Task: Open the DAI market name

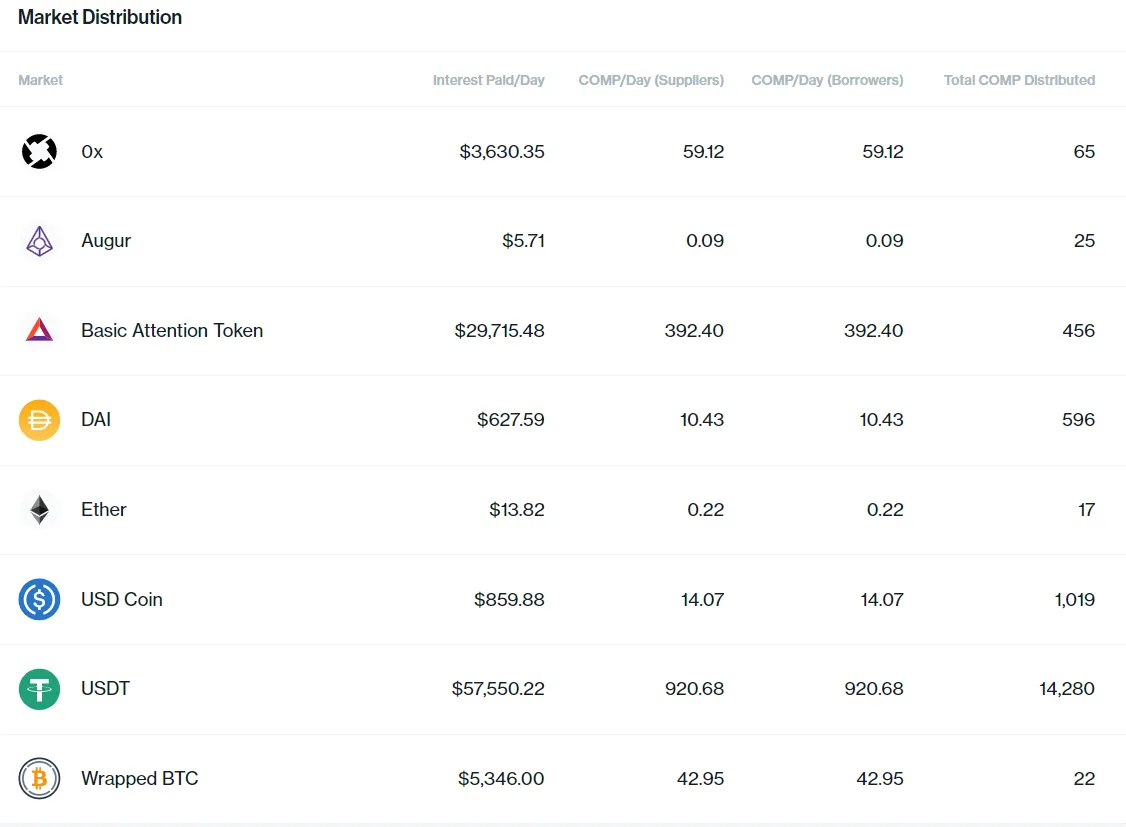Action: (x=96, y=419)
